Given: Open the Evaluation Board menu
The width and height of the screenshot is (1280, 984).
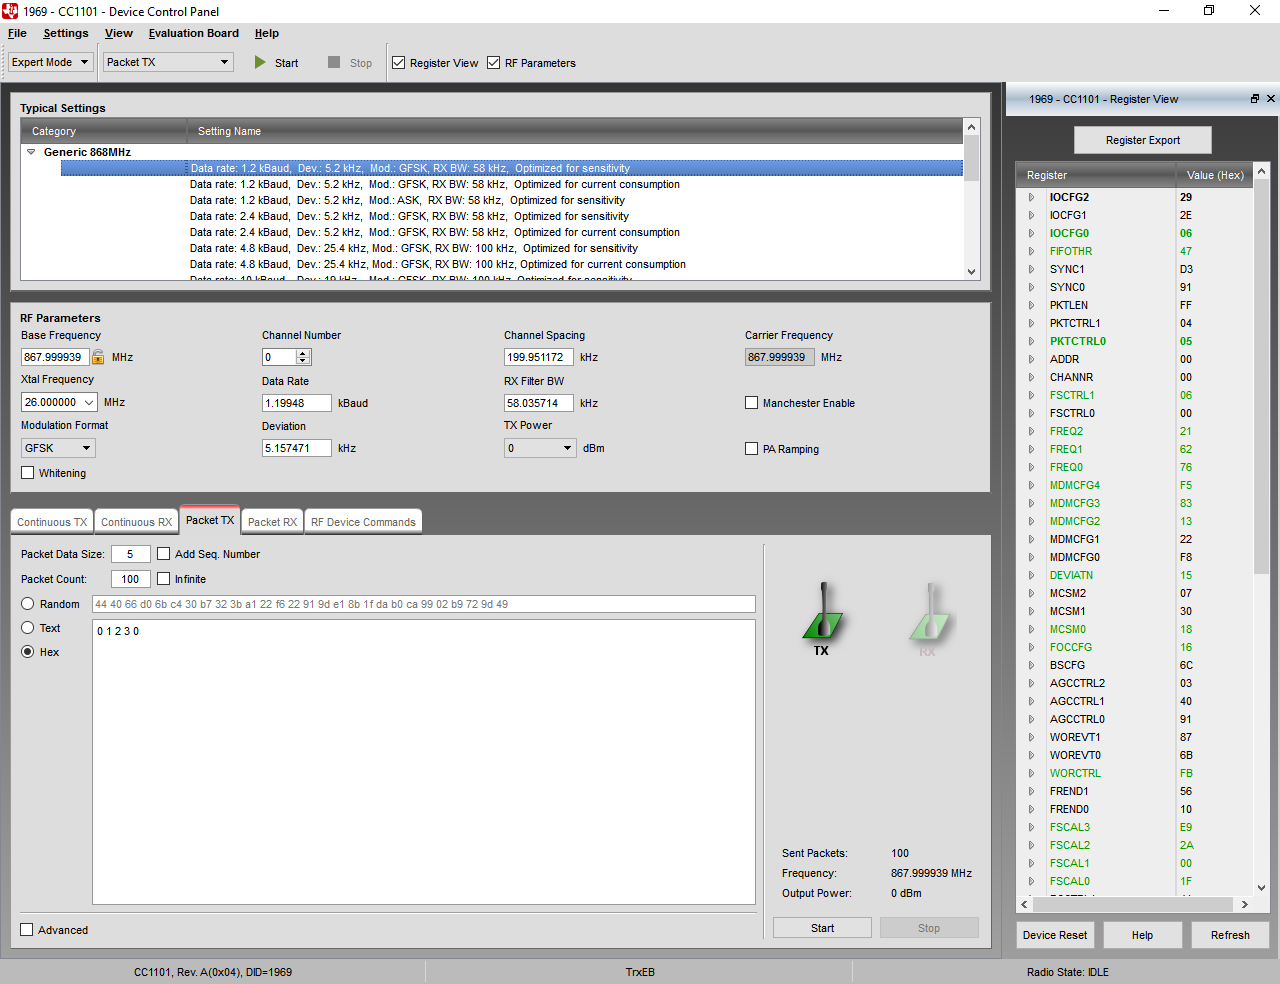Looking at the screenshot, I should pos(193,33).
